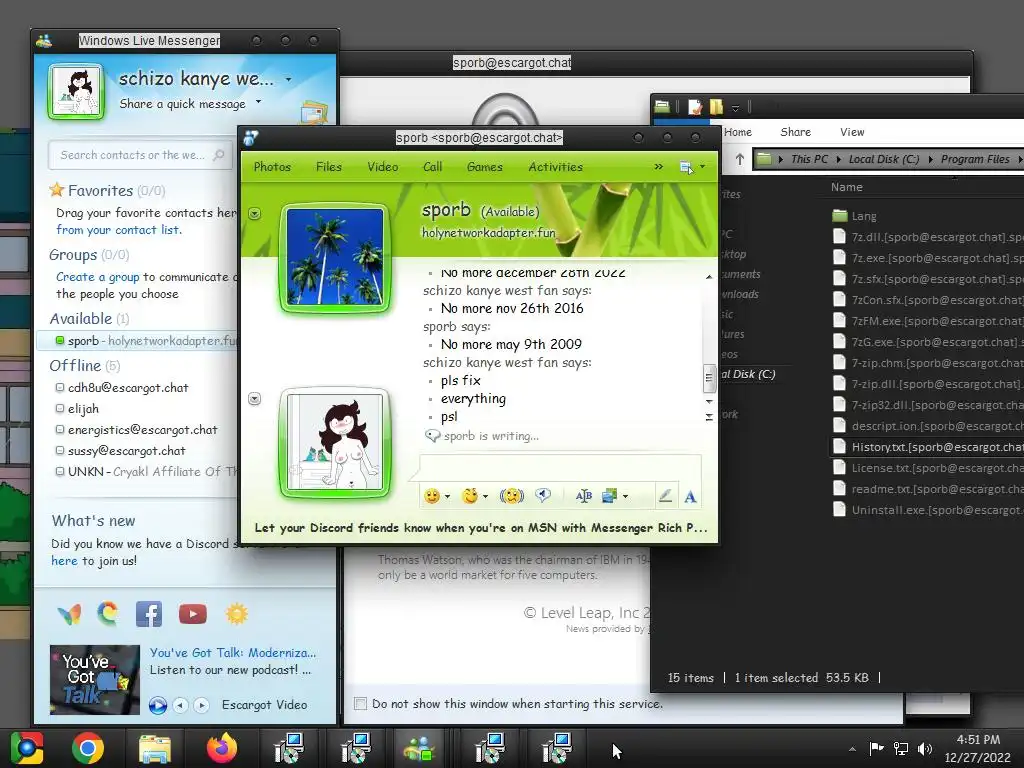Screen dimensions: 1024x768
Task: Open Activities in the chat toolbar
Action: tap(556, 167)
